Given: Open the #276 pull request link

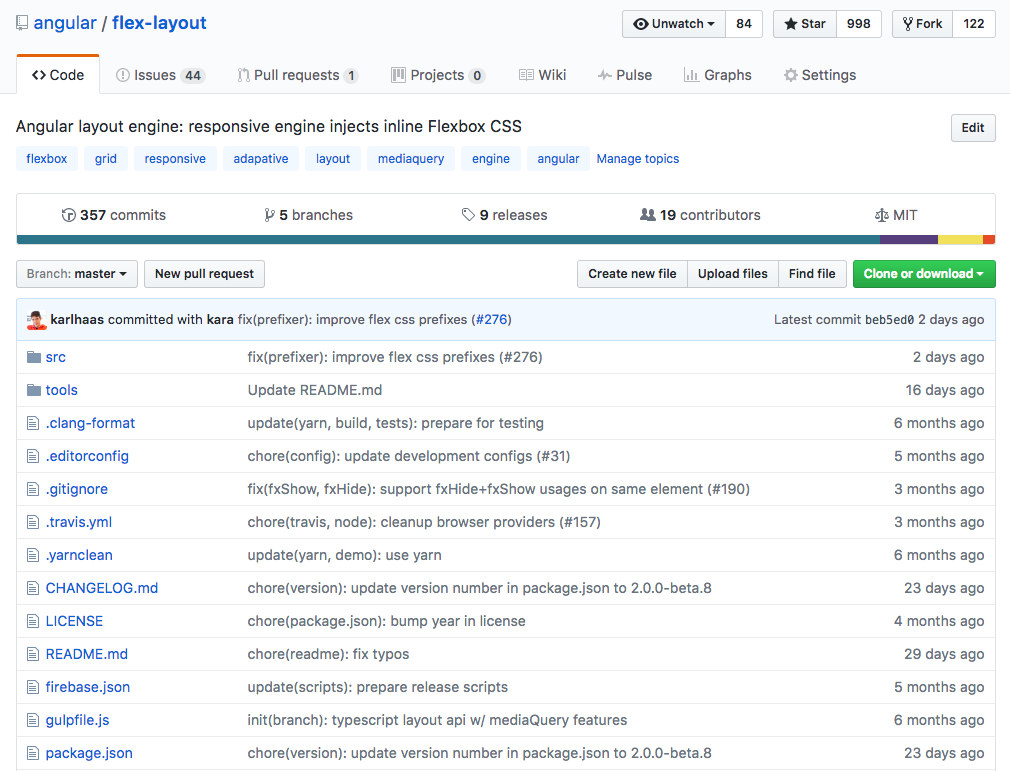Looking at the screenshot, I should (x=493, y=319).
